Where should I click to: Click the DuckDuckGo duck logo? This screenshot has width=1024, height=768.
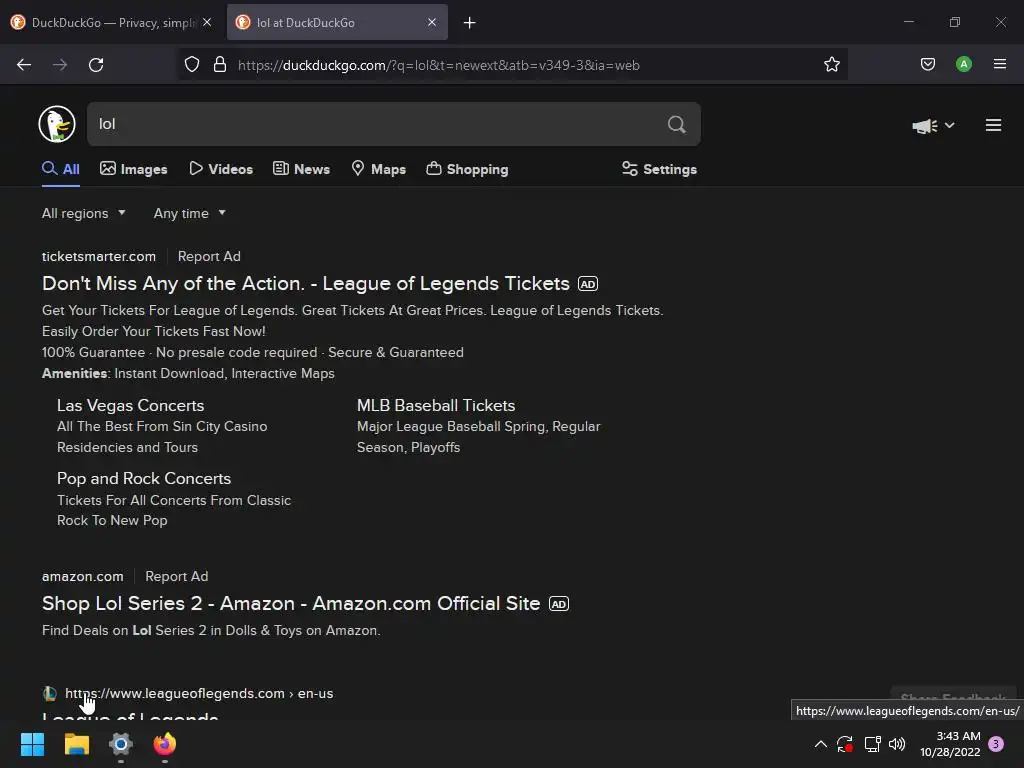point(57,124)
